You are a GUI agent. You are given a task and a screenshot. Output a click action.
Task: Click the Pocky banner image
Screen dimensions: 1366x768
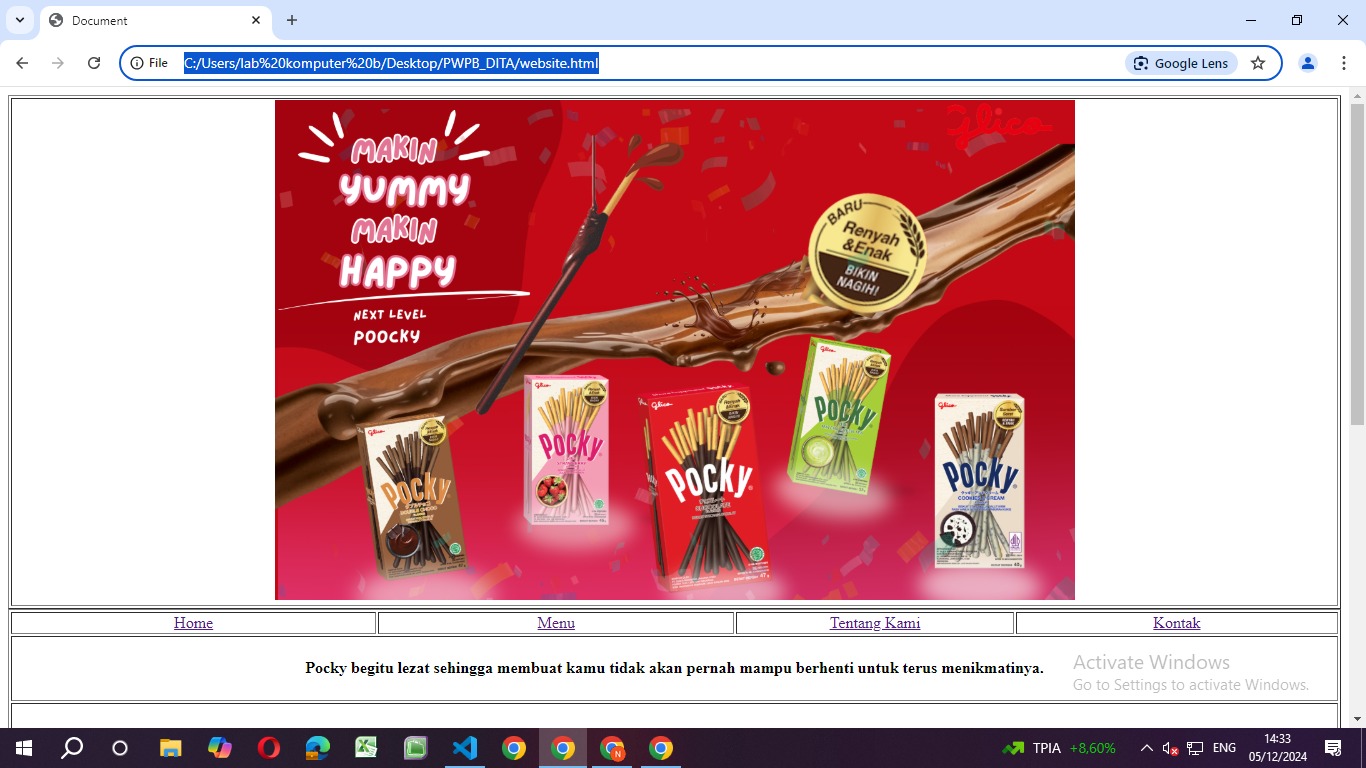tap(675, 350)
